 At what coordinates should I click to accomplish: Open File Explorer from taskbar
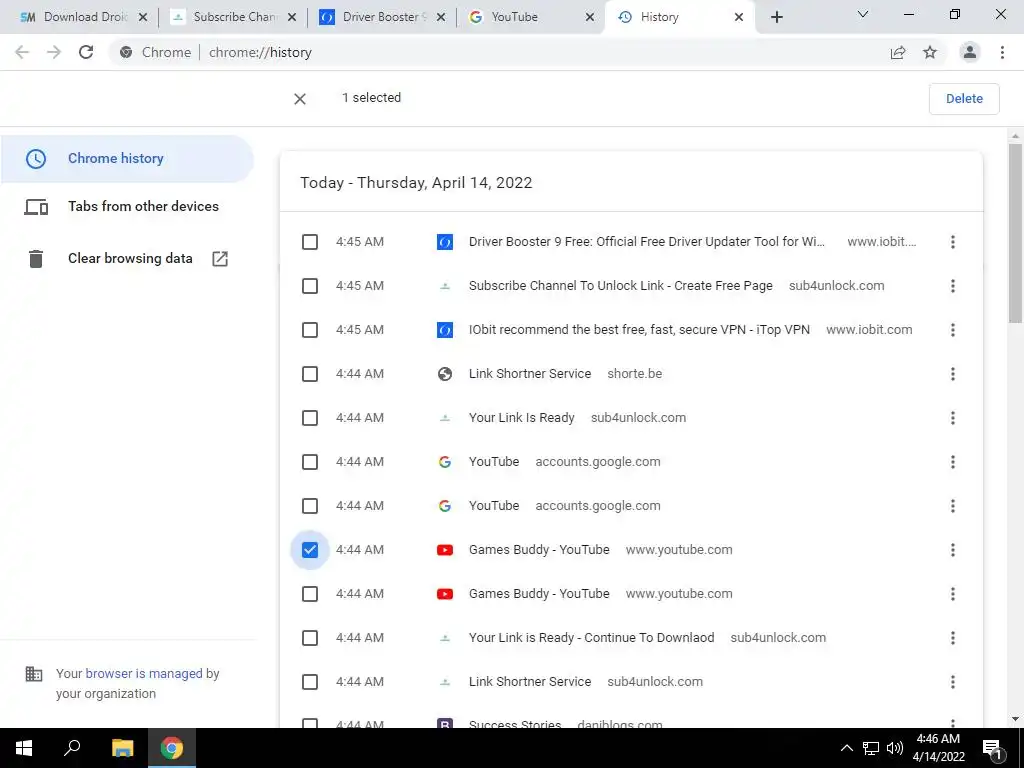coord(122,748)
